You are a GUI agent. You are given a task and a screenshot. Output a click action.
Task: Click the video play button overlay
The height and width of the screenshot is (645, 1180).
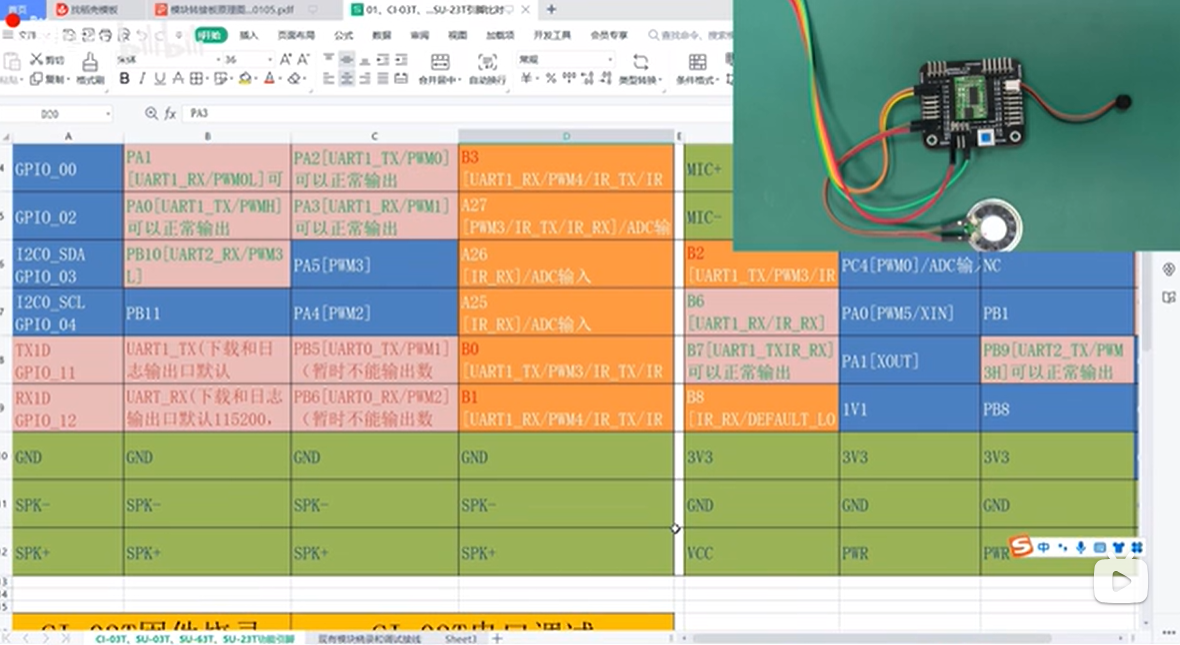point(1120,580)
